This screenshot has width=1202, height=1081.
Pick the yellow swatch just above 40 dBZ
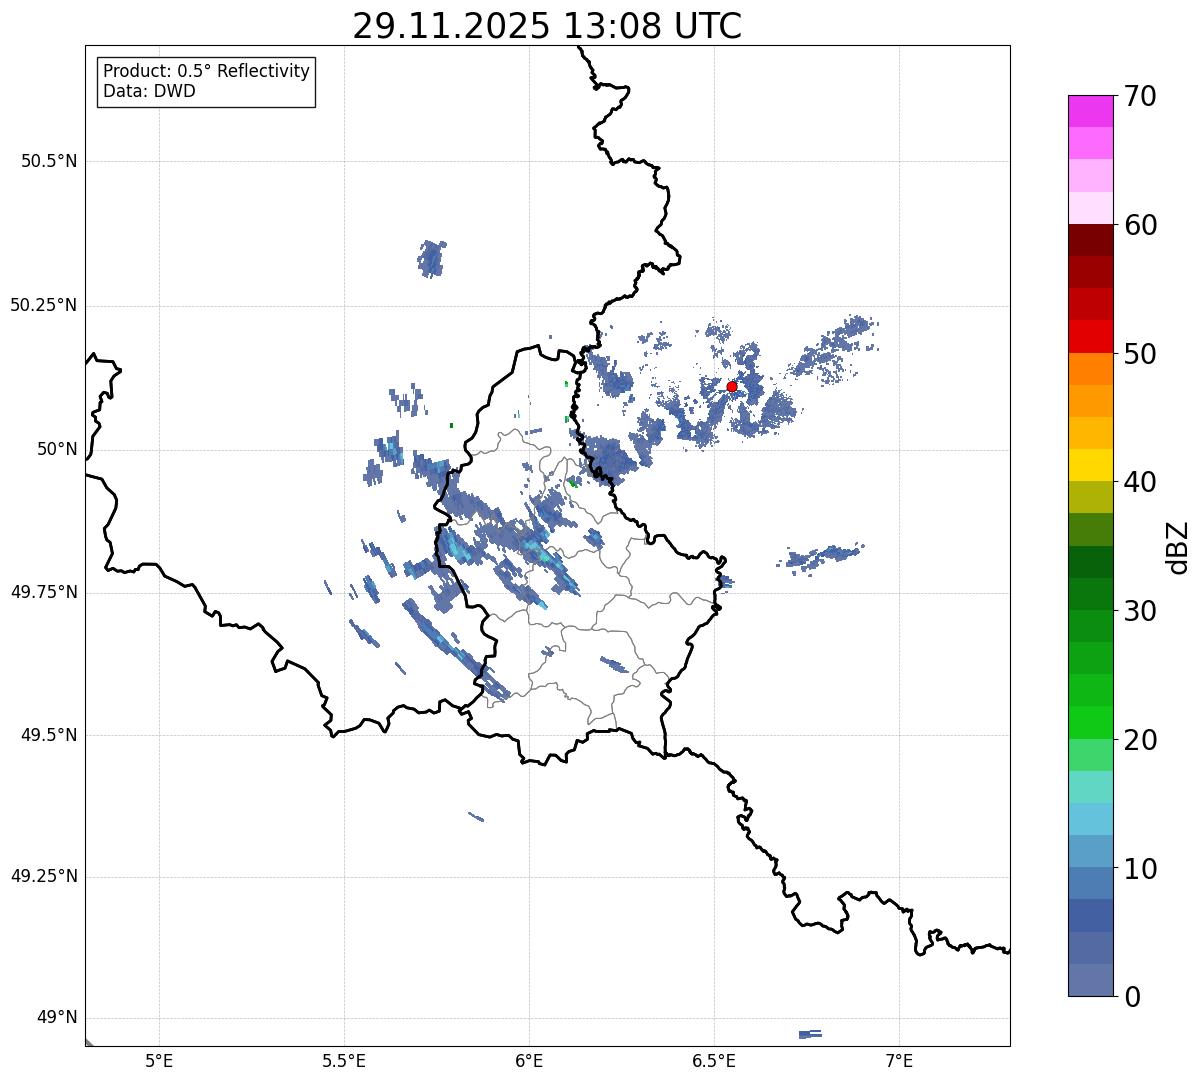[1091, 466]
